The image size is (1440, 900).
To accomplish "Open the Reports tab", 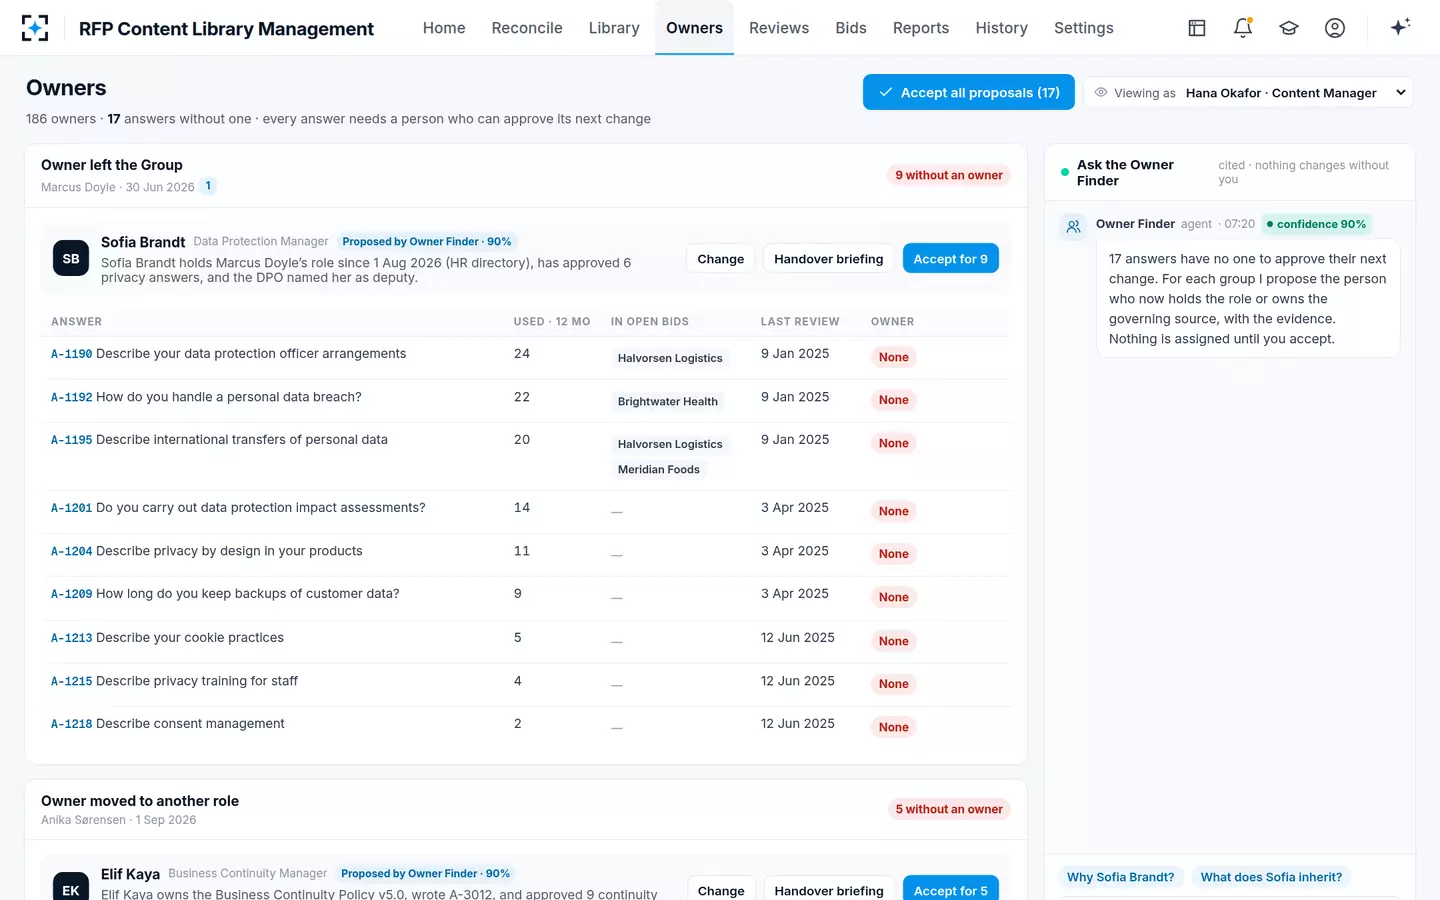I will (x=921, y=28).
